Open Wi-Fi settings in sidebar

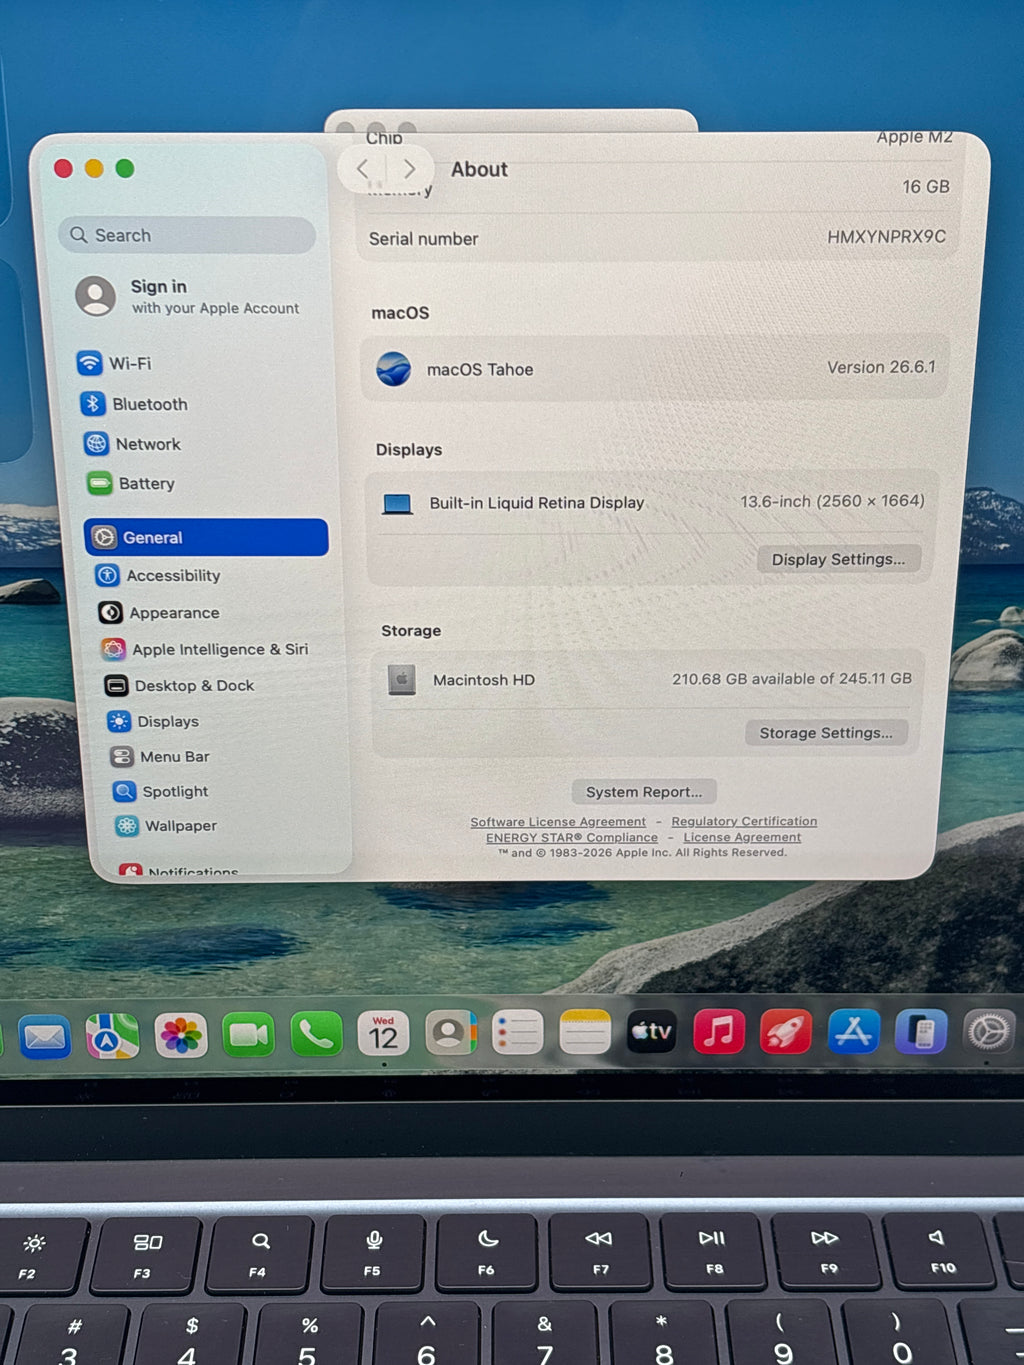coord(114,363)
